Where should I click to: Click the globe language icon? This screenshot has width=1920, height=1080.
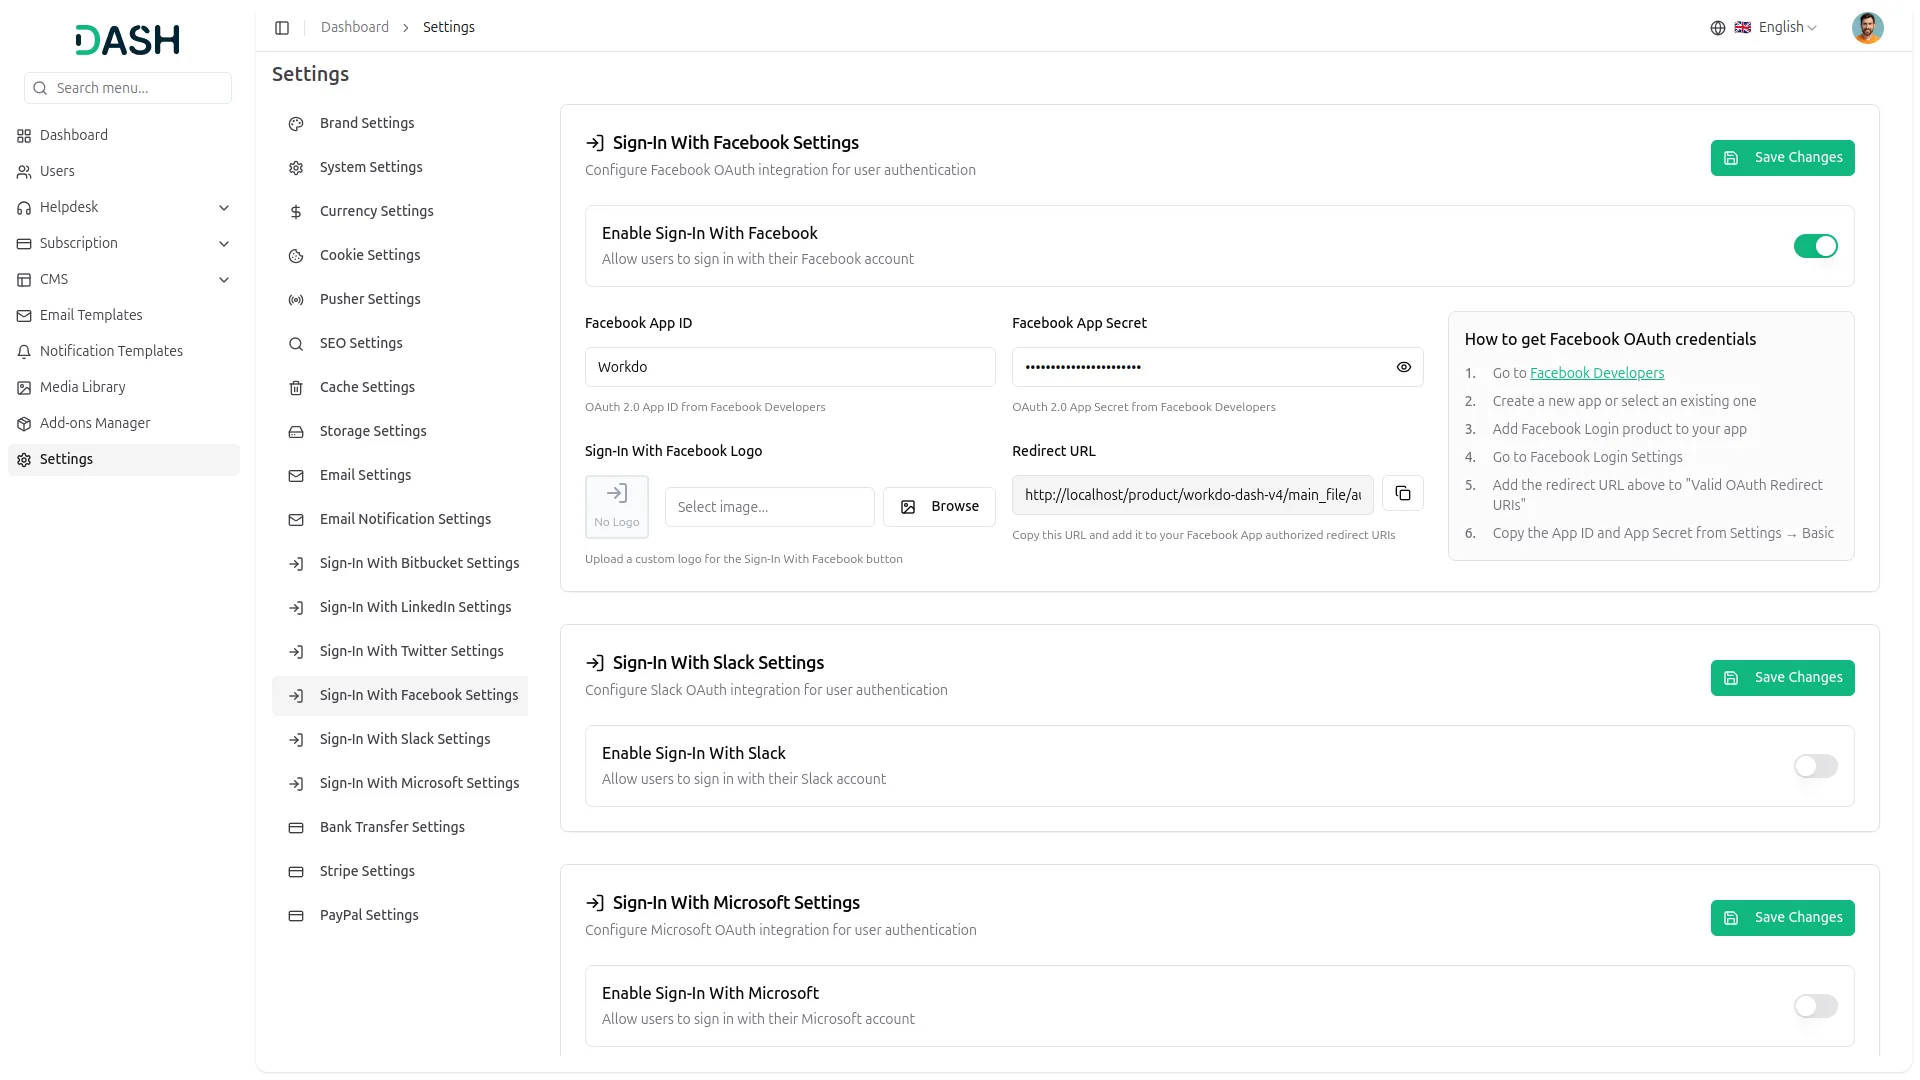[1717, 28]
